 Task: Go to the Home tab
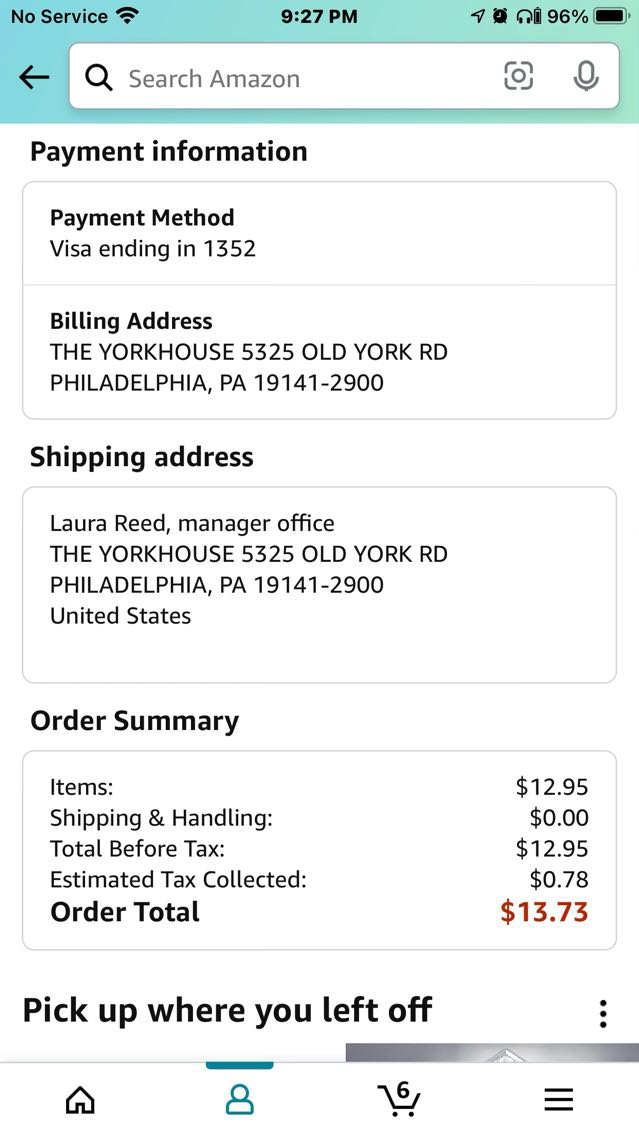[x=80, y=1100]
